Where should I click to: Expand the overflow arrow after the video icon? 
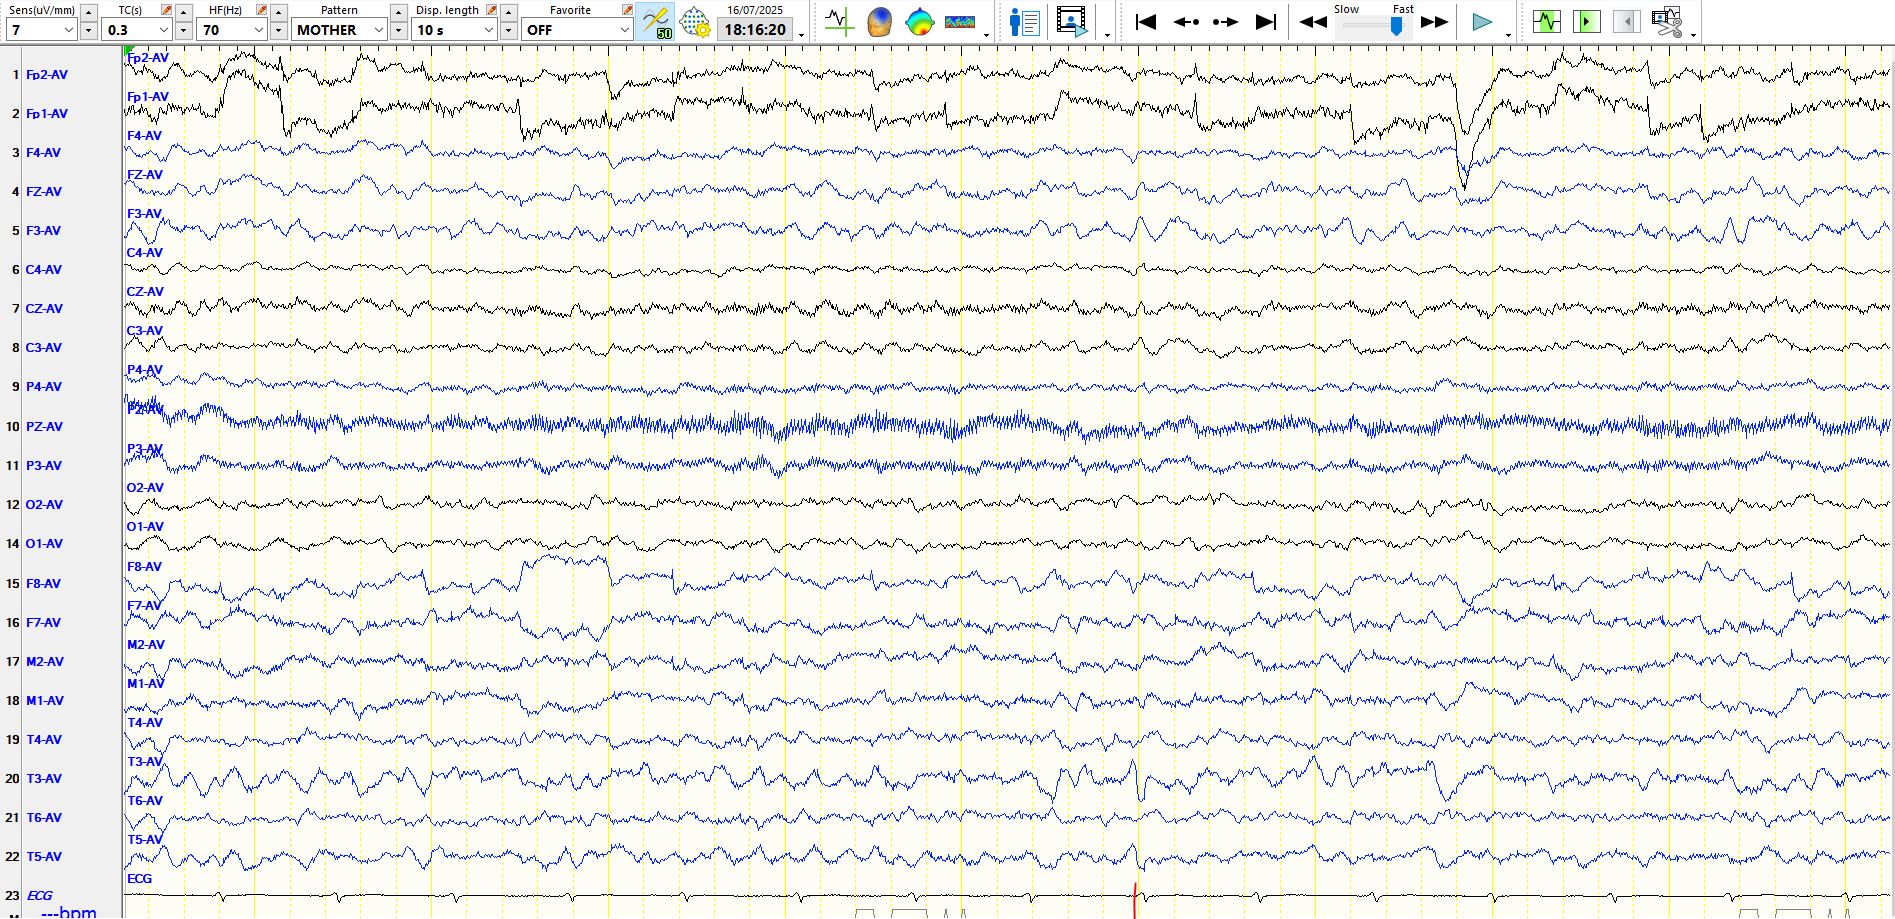(1107, 35)
